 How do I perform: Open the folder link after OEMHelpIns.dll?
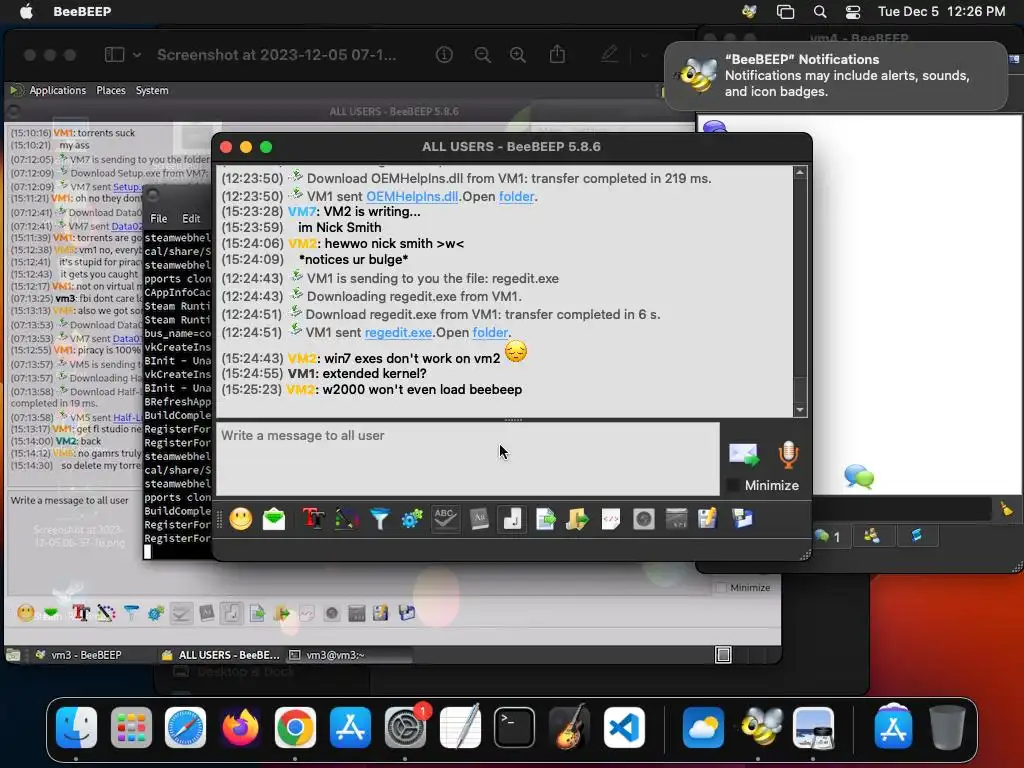517,197
